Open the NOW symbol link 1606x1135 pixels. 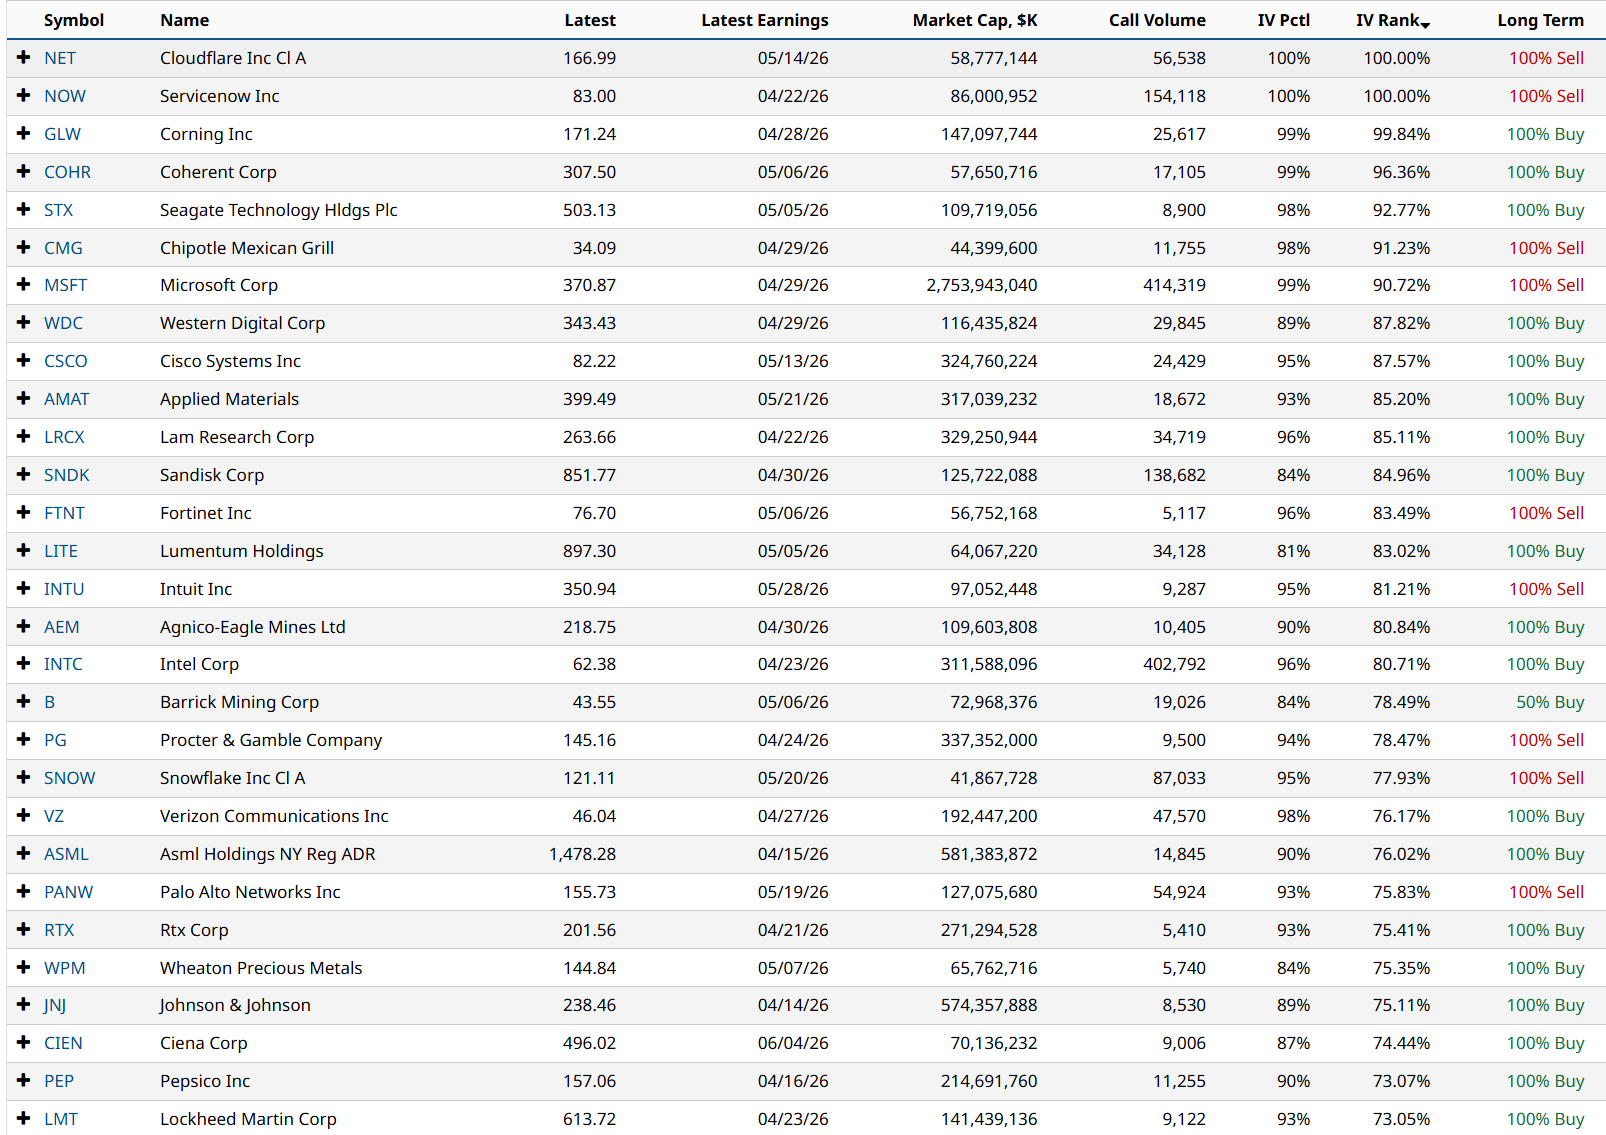65,96
